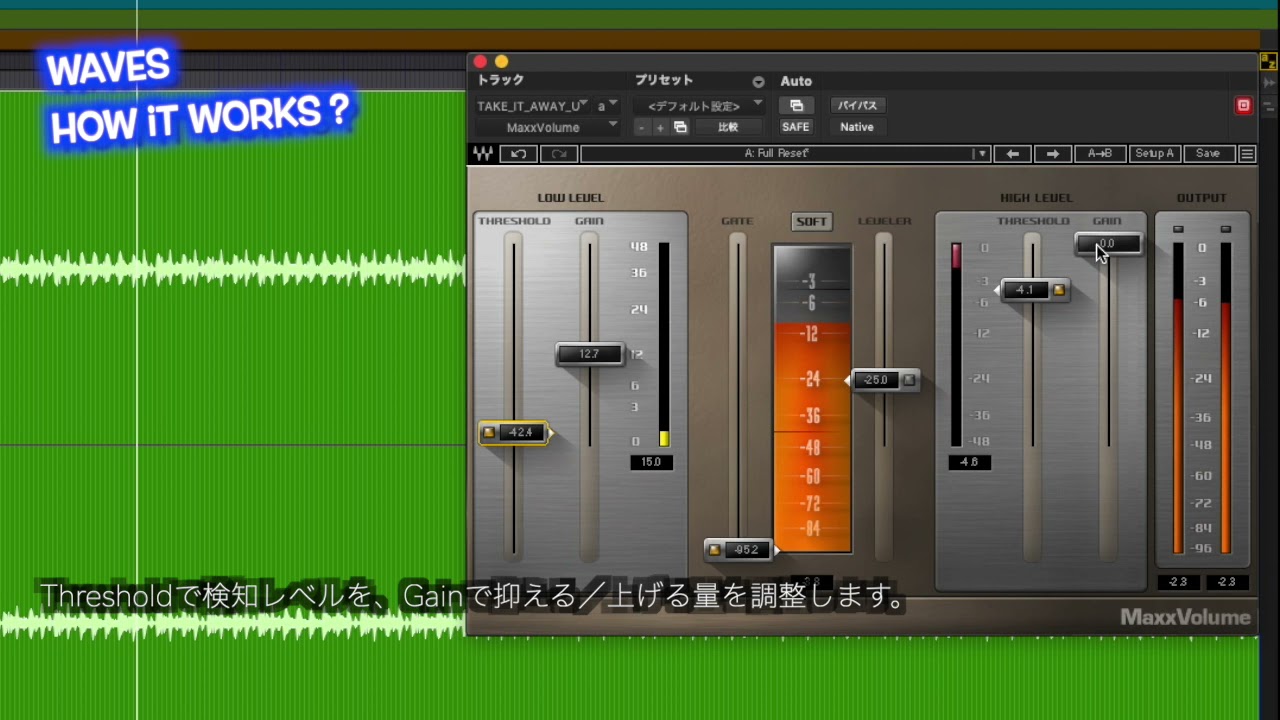Image resolution: width=1280 pixels, height=720 pixels.
Task: Switch the Native processing mode
Action: 857,127
